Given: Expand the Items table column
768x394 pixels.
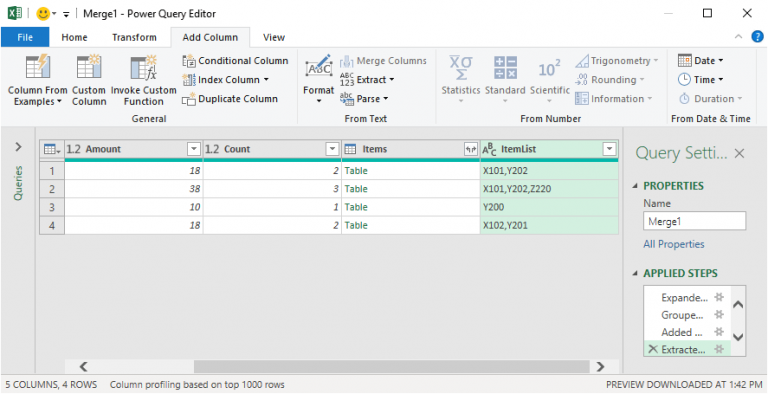Looking at the screenshot, I should point(470,149).
